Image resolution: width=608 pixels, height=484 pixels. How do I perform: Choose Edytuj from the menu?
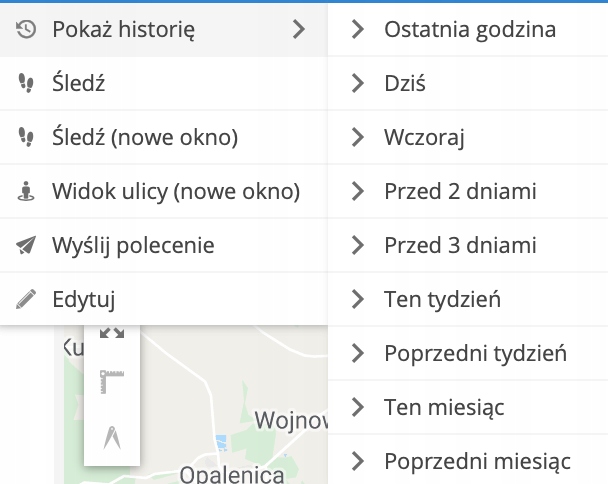coord(164,299)
